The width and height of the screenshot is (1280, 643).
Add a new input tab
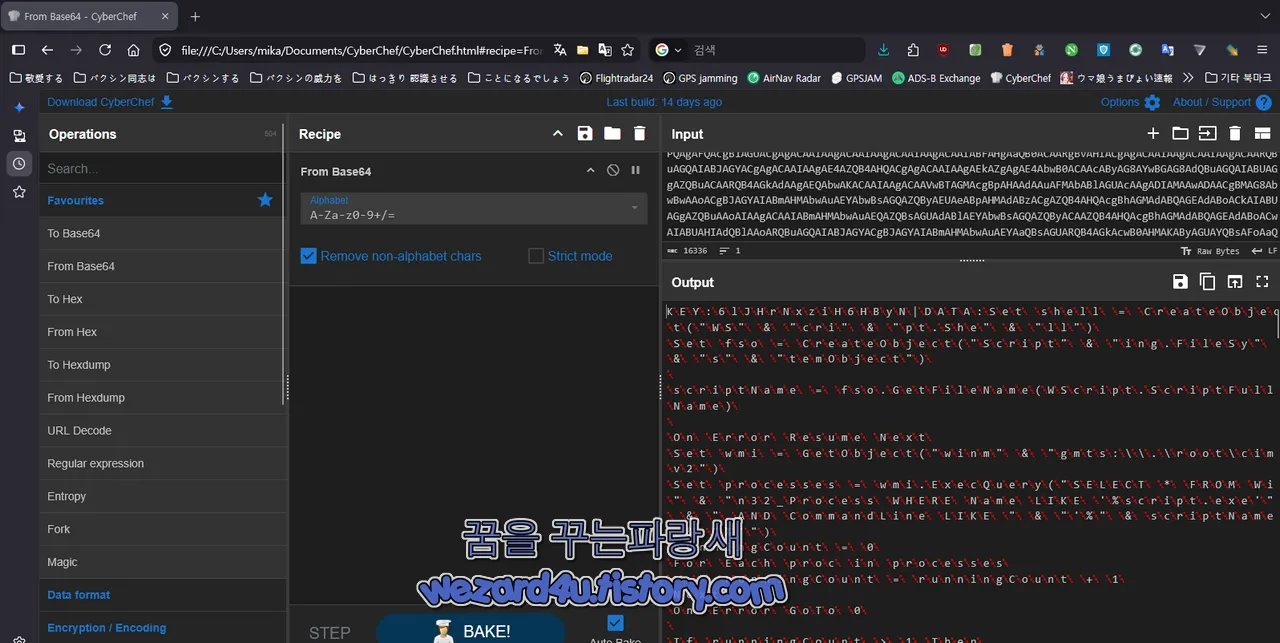[x=1153, y=134]
